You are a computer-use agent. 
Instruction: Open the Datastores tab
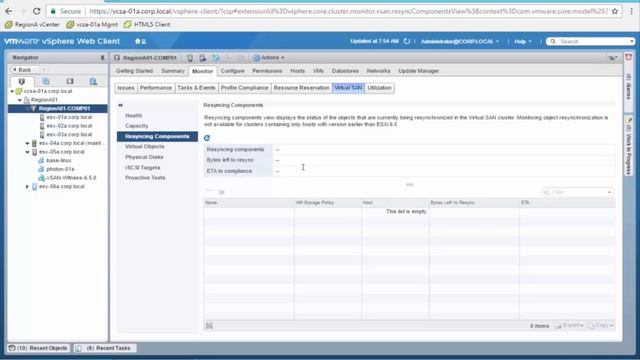pyautogui.click(x=345, y=71)
